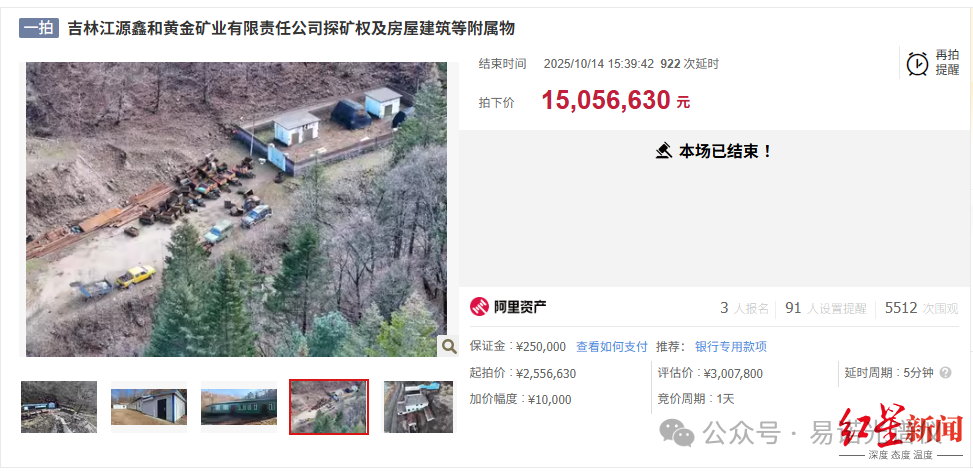Viewport: 973px width, 471px height.
Task: Click the 再拍提醒 reminder text
Action: point(947,62)
